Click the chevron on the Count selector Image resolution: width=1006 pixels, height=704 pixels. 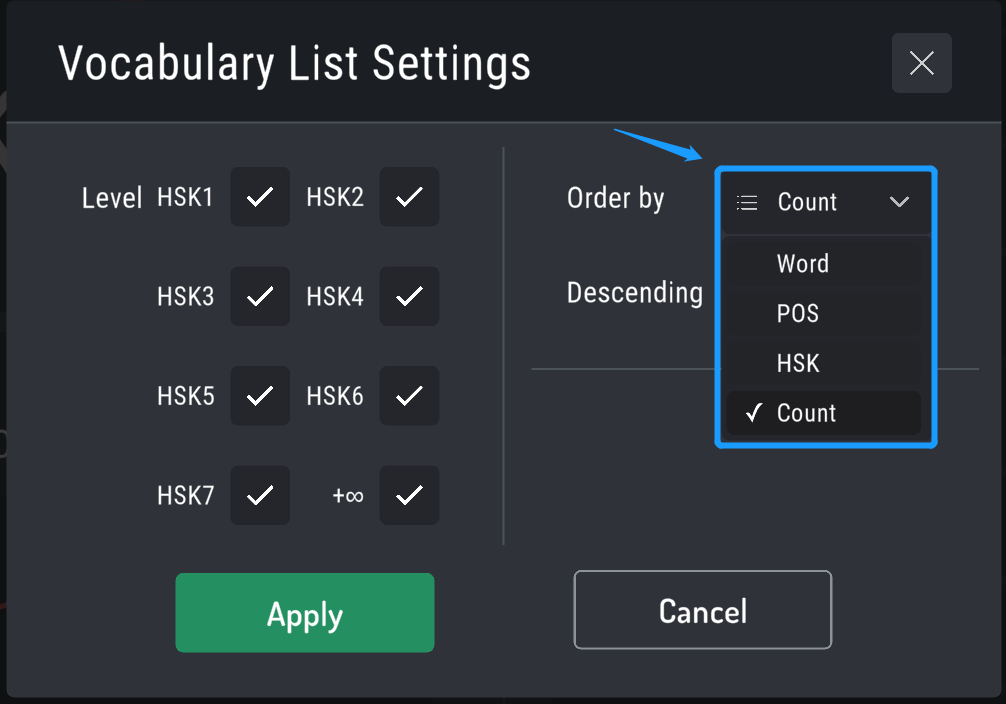tap(901, 202)
